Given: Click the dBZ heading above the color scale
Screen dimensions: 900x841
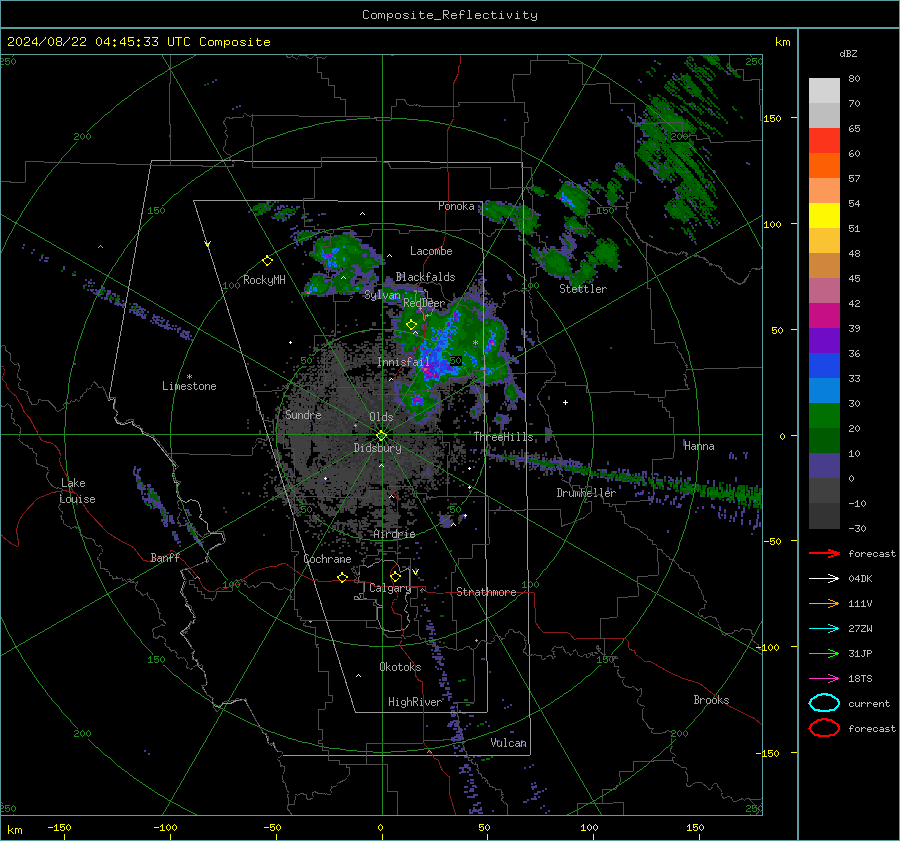Looking at the screenshot, I should [x=848, y=54].
